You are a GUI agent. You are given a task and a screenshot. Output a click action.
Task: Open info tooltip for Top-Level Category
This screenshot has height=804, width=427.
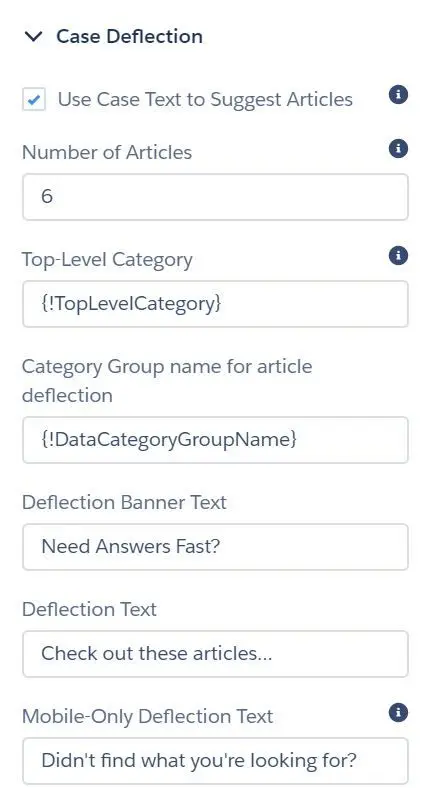pyautogui.click(x=398, y=255)
